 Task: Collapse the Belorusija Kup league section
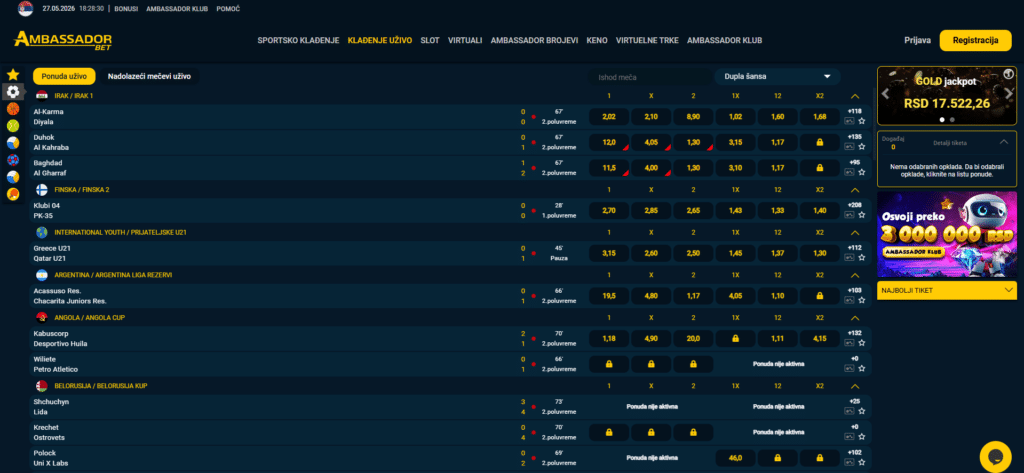[x=855, y=386]
